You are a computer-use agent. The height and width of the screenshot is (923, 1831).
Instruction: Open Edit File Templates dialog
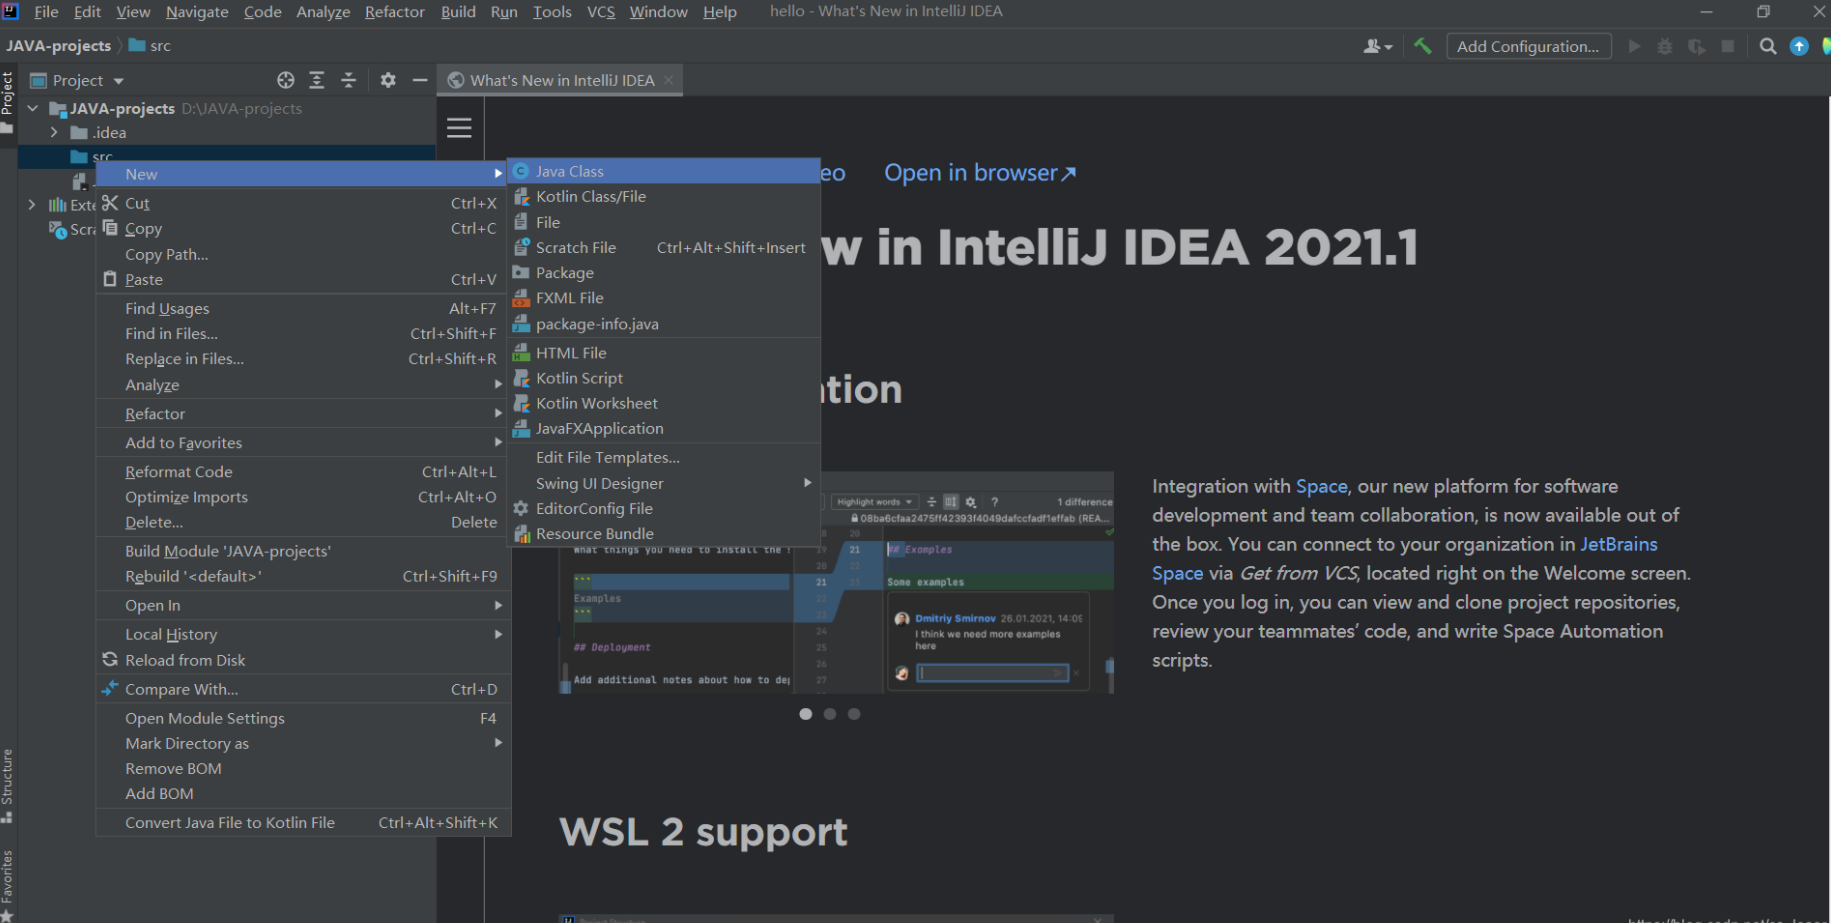tap(664, 458)
